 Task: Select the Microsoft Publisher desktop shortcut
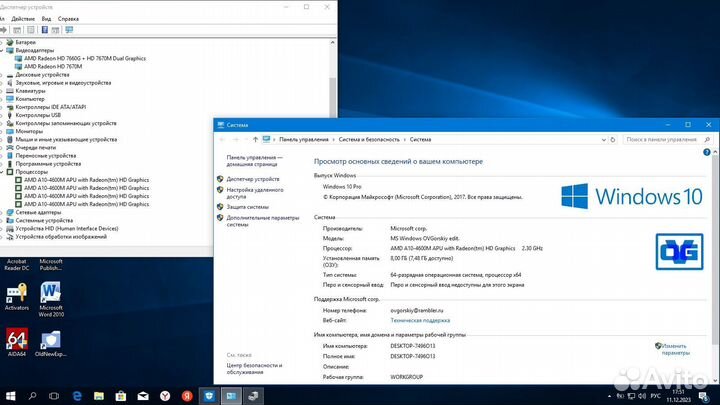51,264
